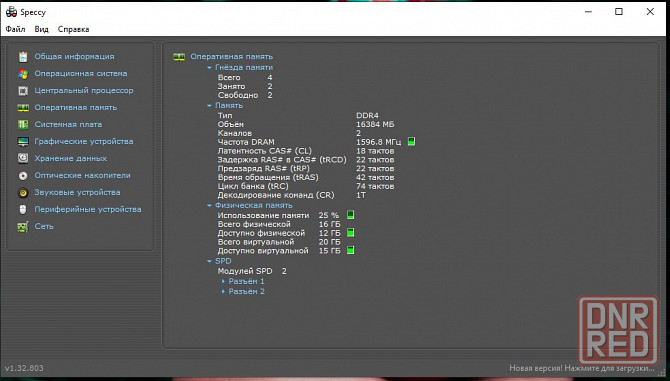This screenshot has height=381, width=670.
Task: Click the 16384 МБ volume value
Action: pyautogui.click(x=375, y=124)
